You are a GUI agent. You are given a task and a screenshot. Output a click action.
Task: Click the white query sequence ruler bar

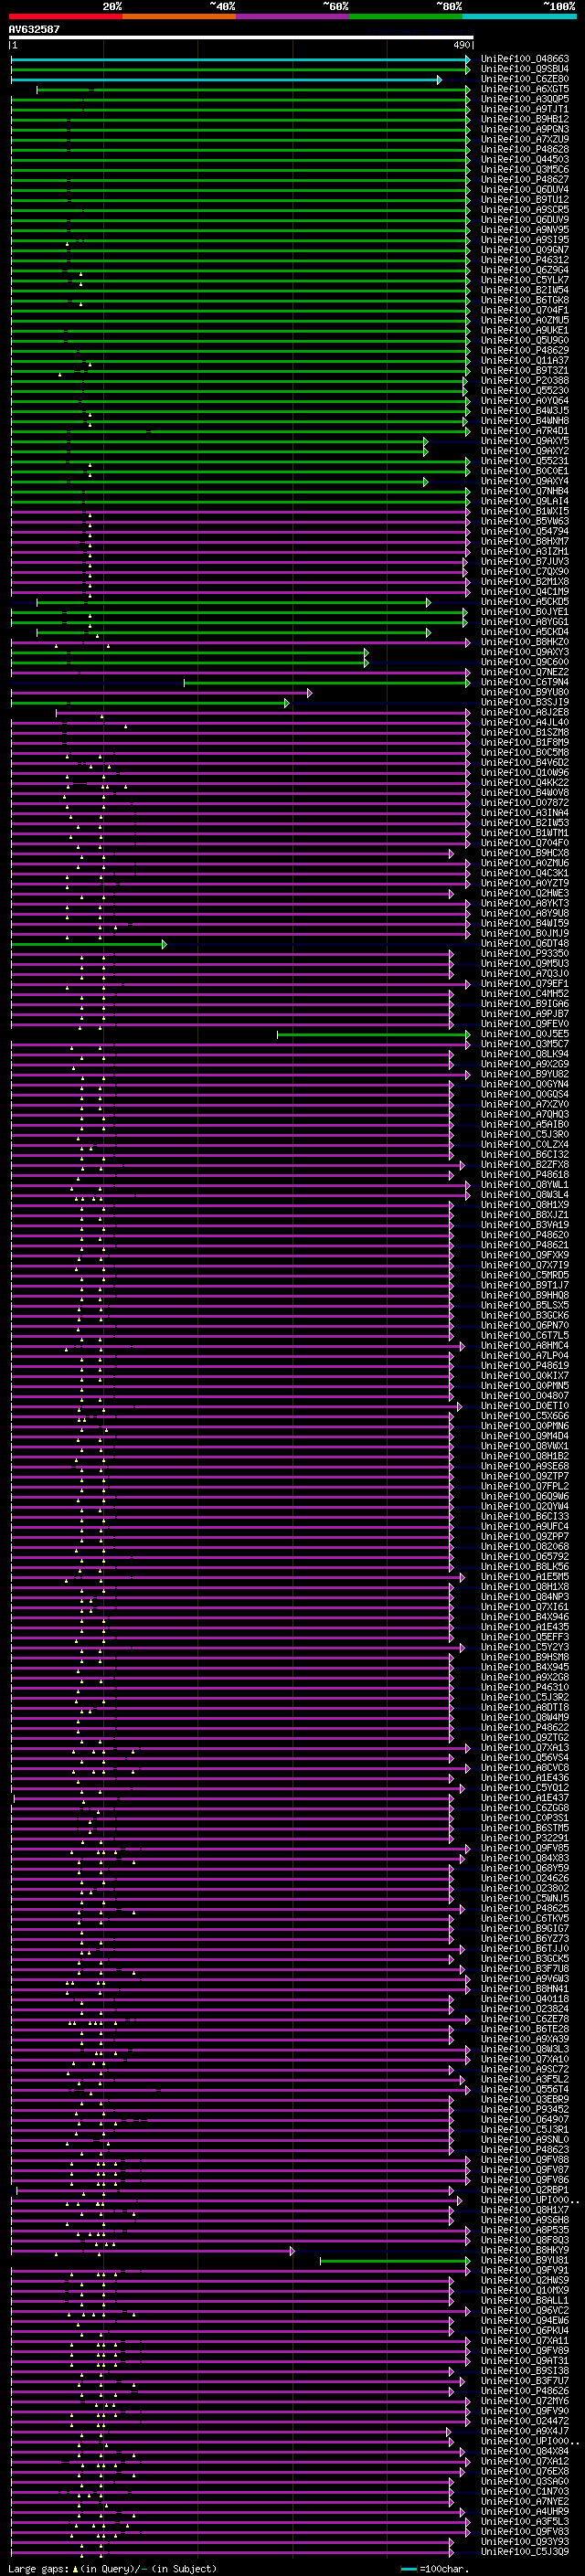pyautogui.click(x=241, y=37)
